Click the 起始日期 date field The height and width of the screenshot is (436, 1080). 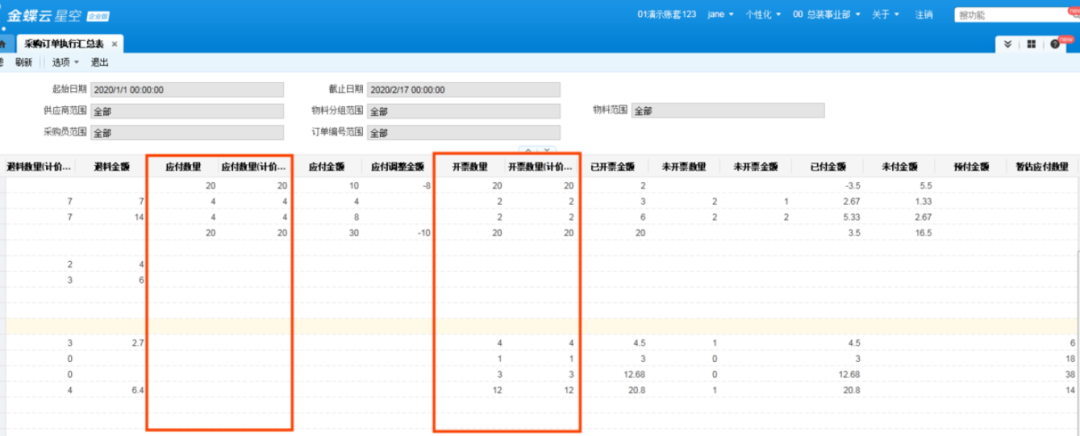tap(187, 90)
